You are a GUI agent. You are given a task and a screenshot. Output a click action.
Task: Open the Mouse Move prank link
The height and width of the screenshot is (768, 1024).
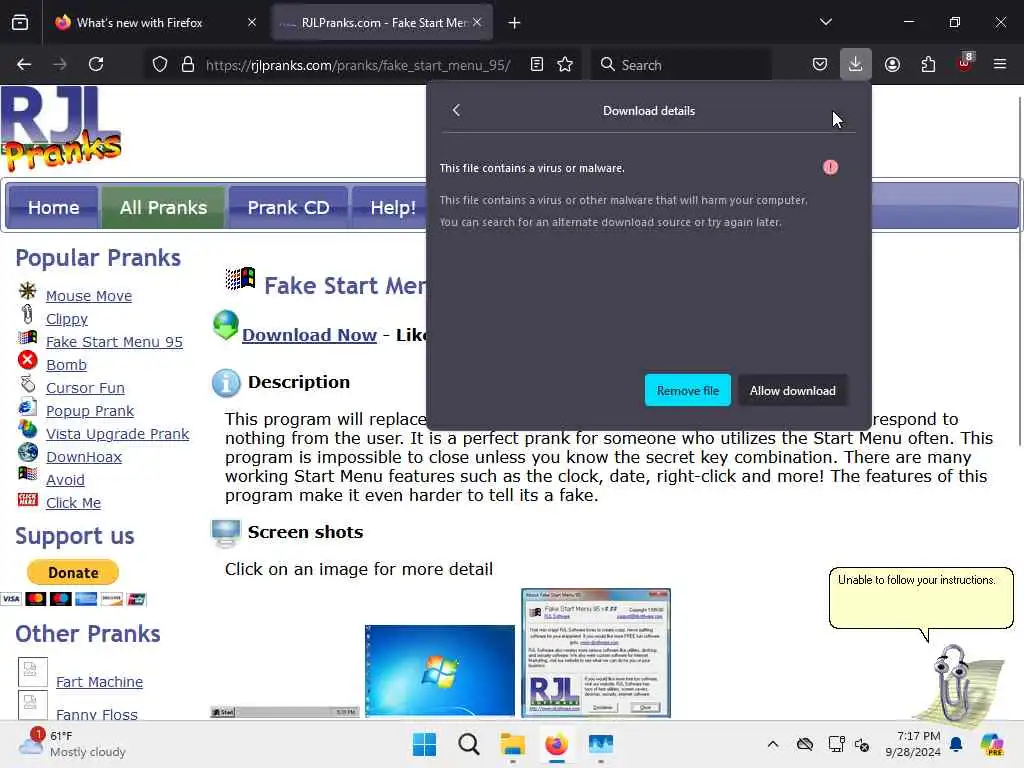click(89, 296)
